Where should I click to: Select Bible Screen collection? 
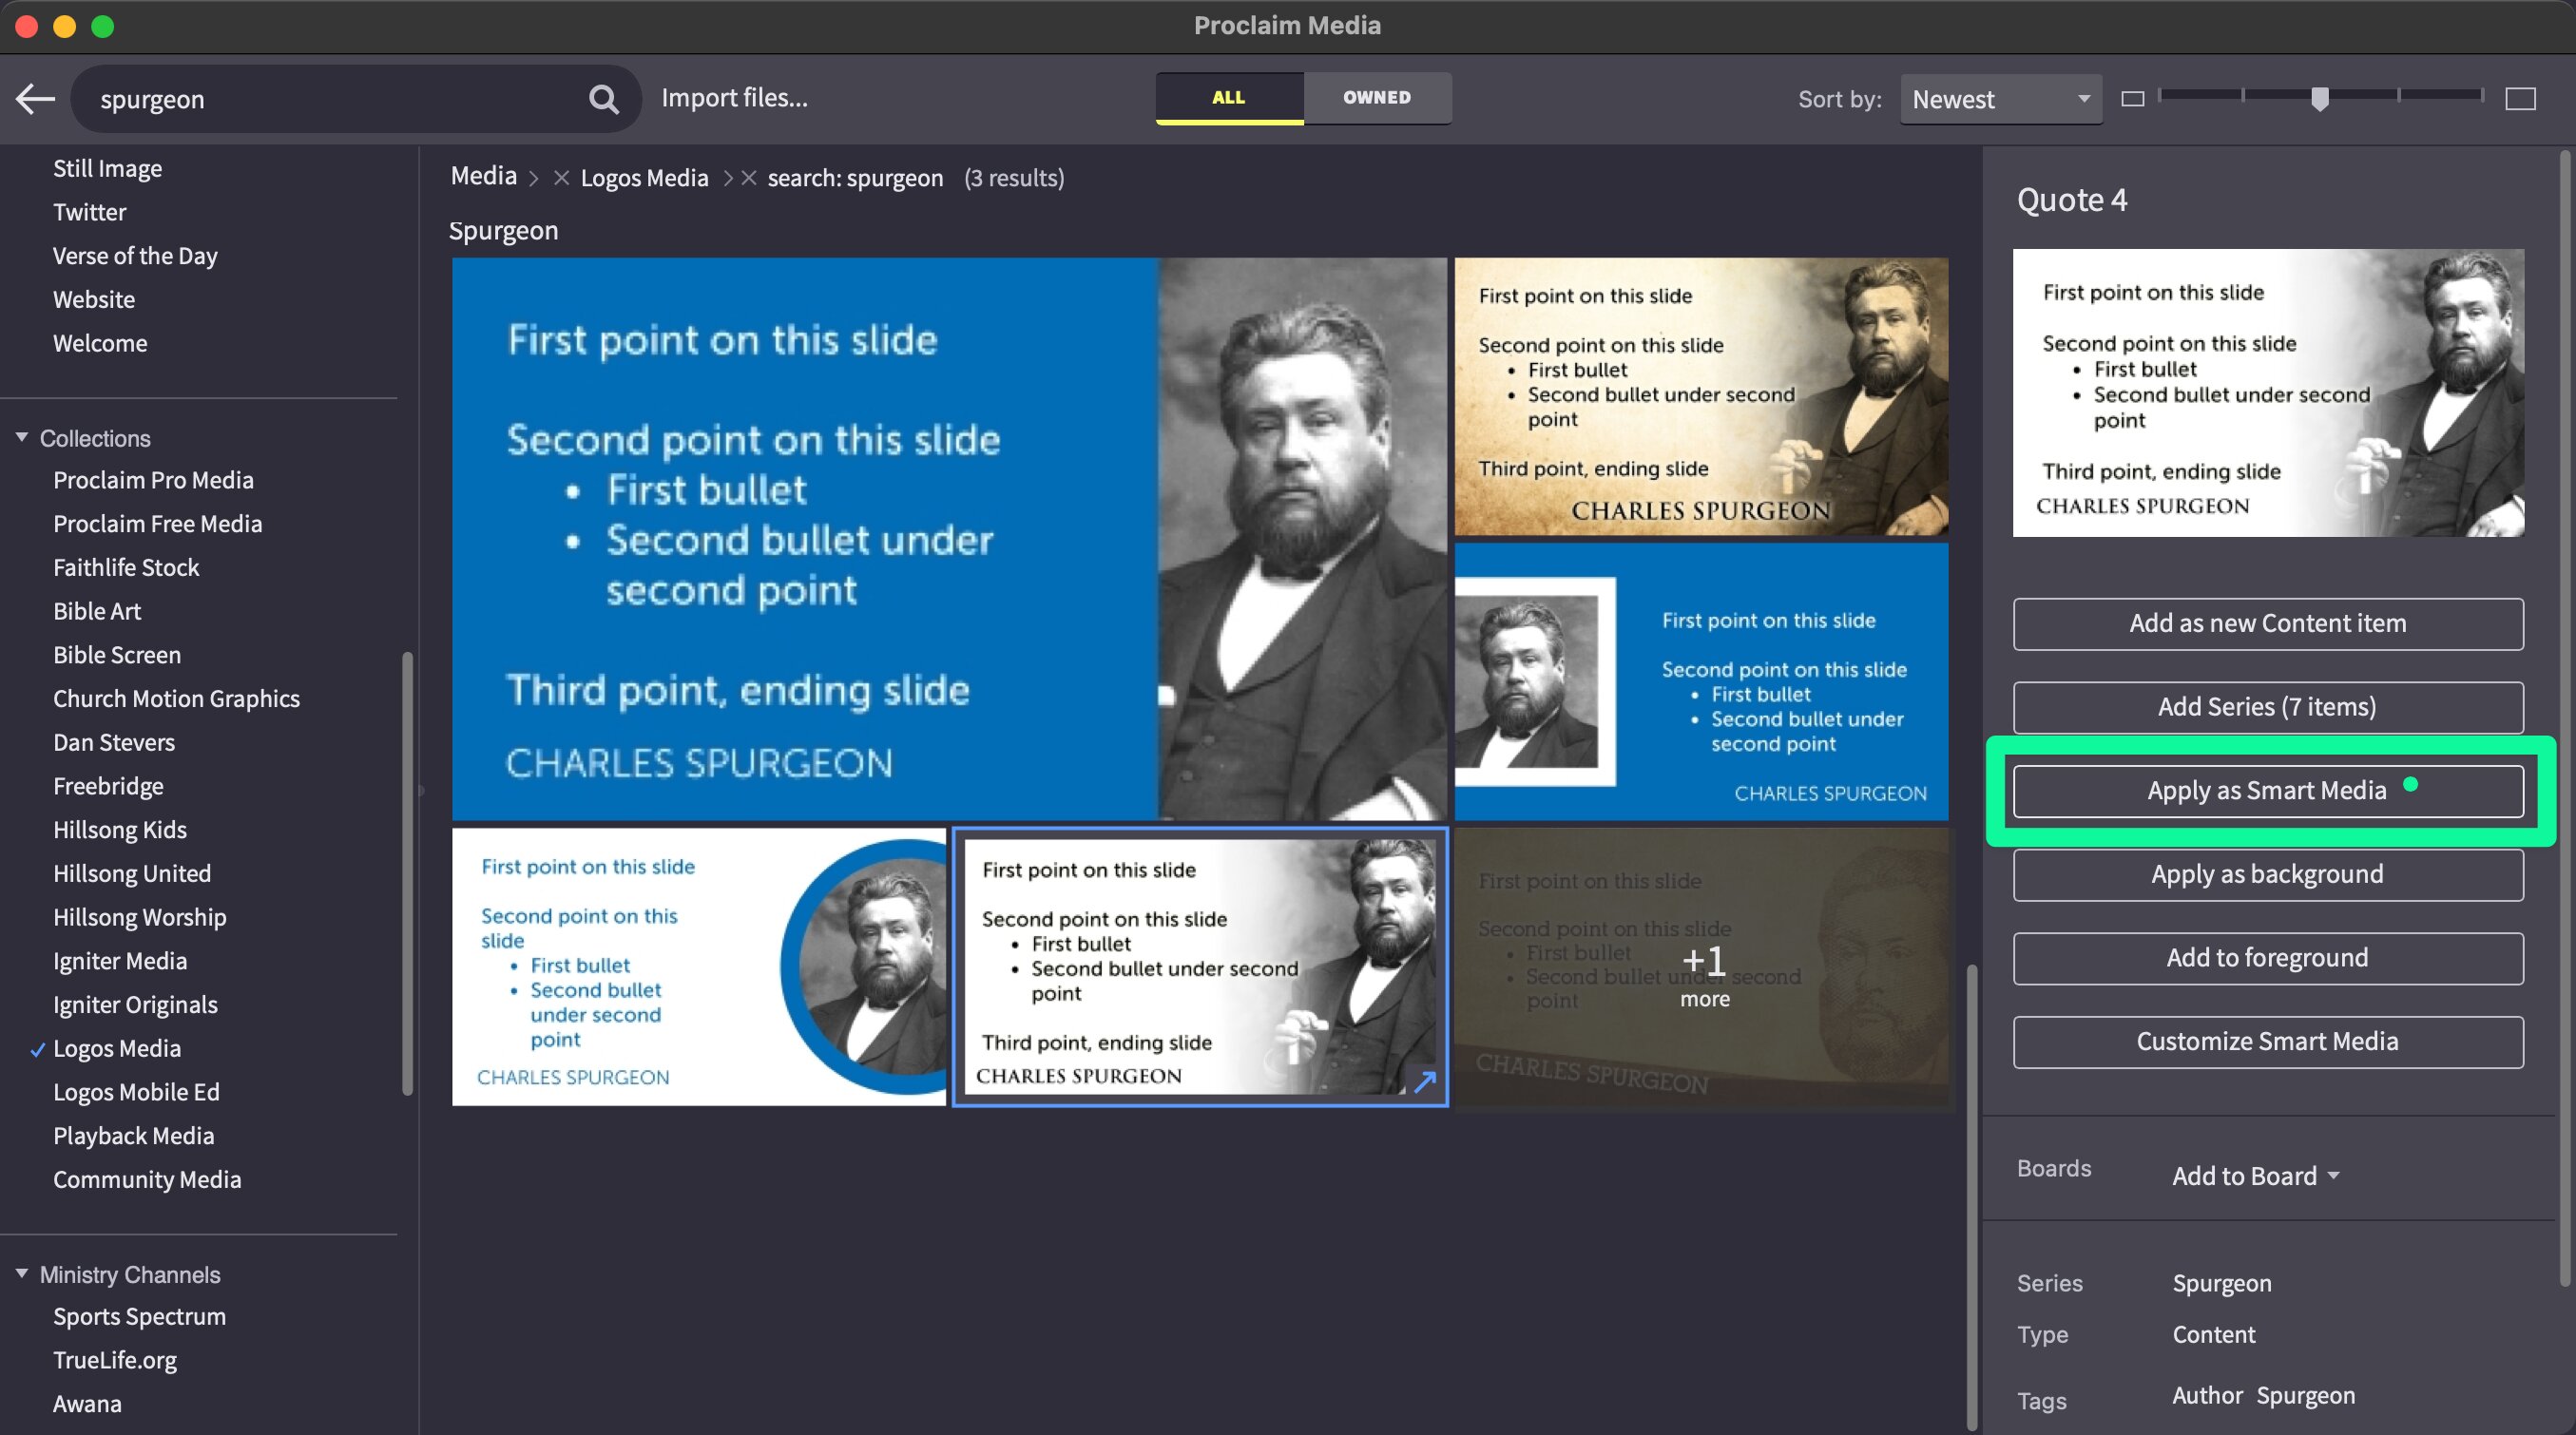[x=117, y=655]
